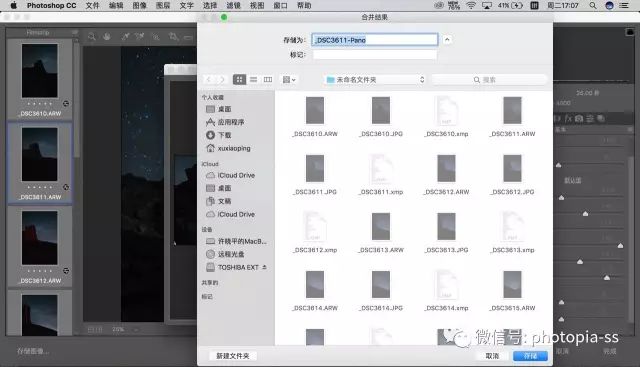Select file _DSC3614.xmp
The height and width of the screenshot is (367, 640).
(447, 291)
